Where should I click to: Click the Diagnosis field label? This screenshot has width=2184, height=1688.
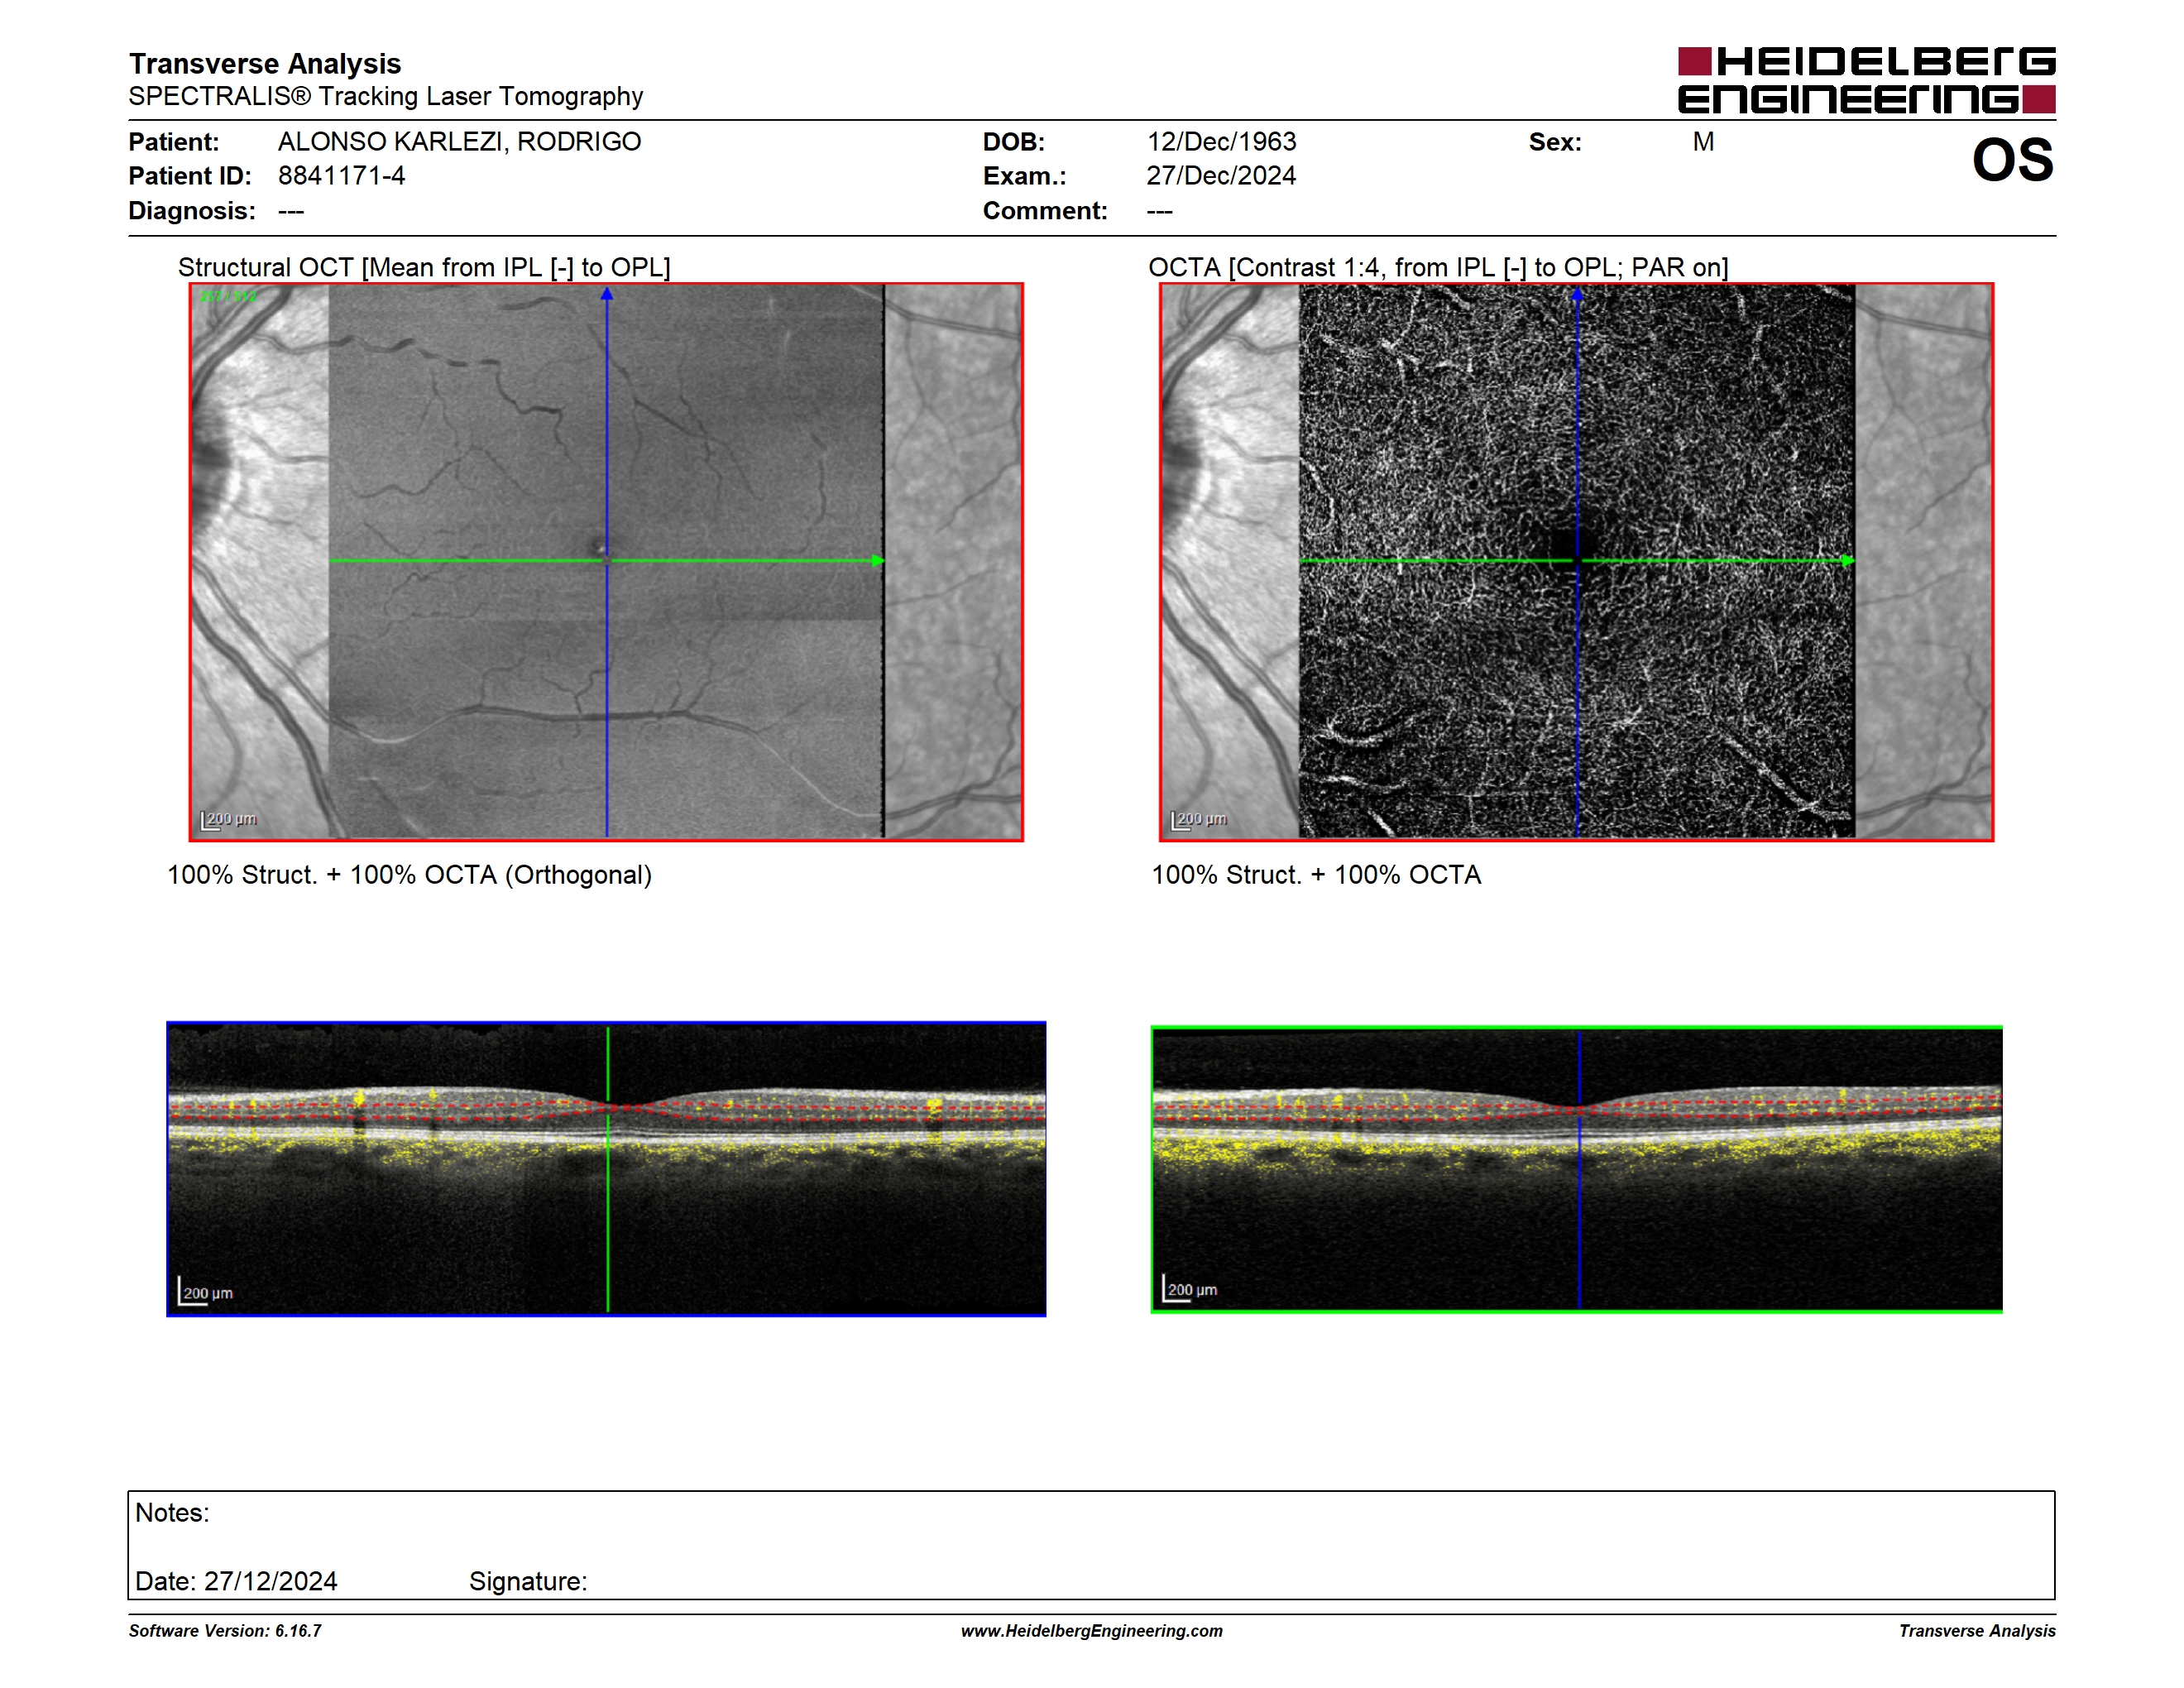[191, 211]
